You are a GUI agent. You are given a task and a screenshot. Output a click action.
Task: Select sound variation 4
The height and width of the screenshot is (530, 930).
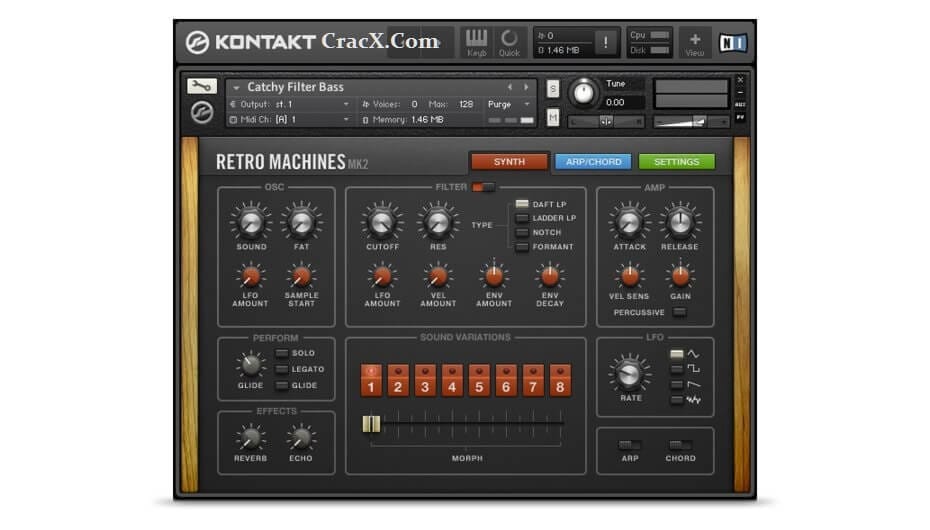pos(452,380)
